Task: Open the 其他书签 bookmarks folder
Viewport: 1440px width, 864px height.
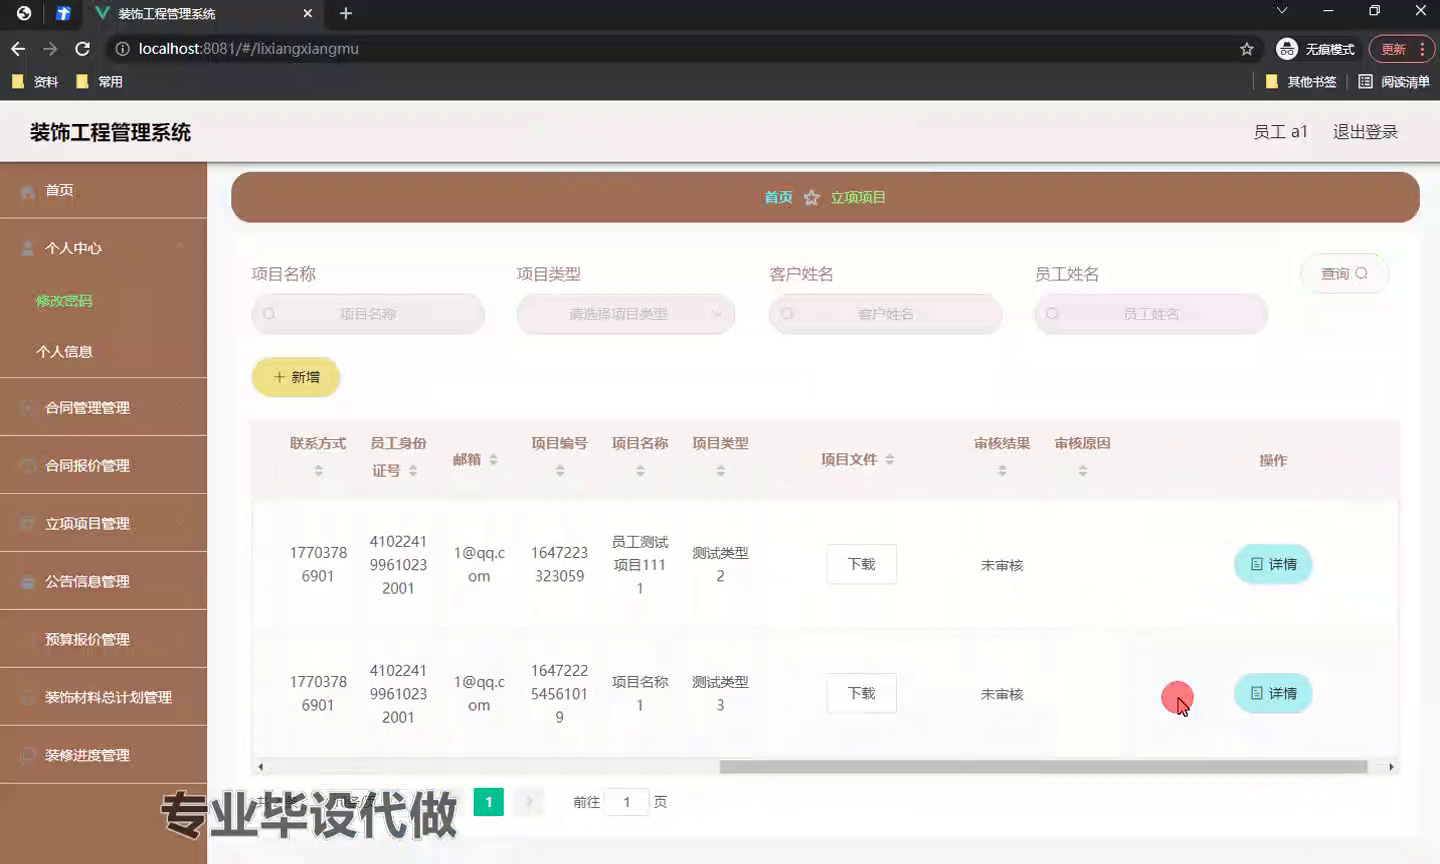Action: pyautogui.click(x=1301, y=82)
